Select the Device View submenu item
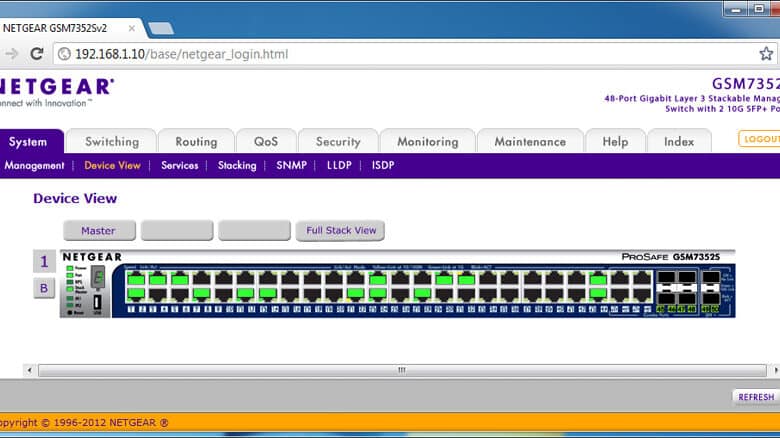Viewport: 780px width, 438px height. click(x=112, y=165)
